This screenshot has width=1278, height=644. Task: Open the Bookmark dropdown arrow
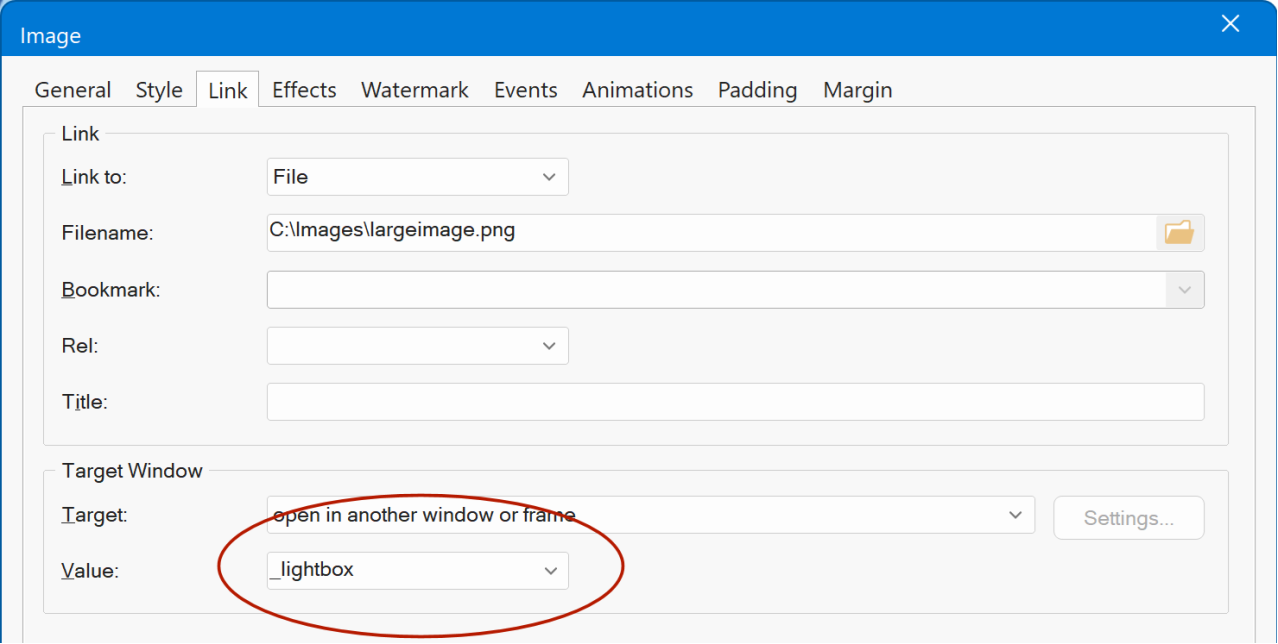1185,290
